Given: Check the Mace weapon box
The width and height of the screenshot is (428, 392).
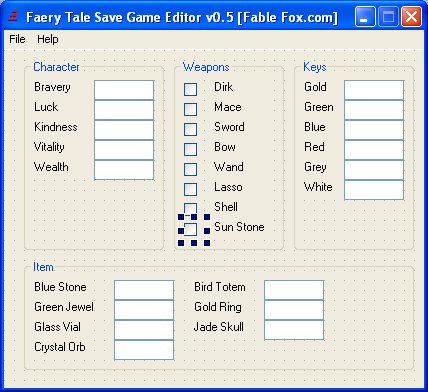Looking at the screenshot, I should point(190,109).
